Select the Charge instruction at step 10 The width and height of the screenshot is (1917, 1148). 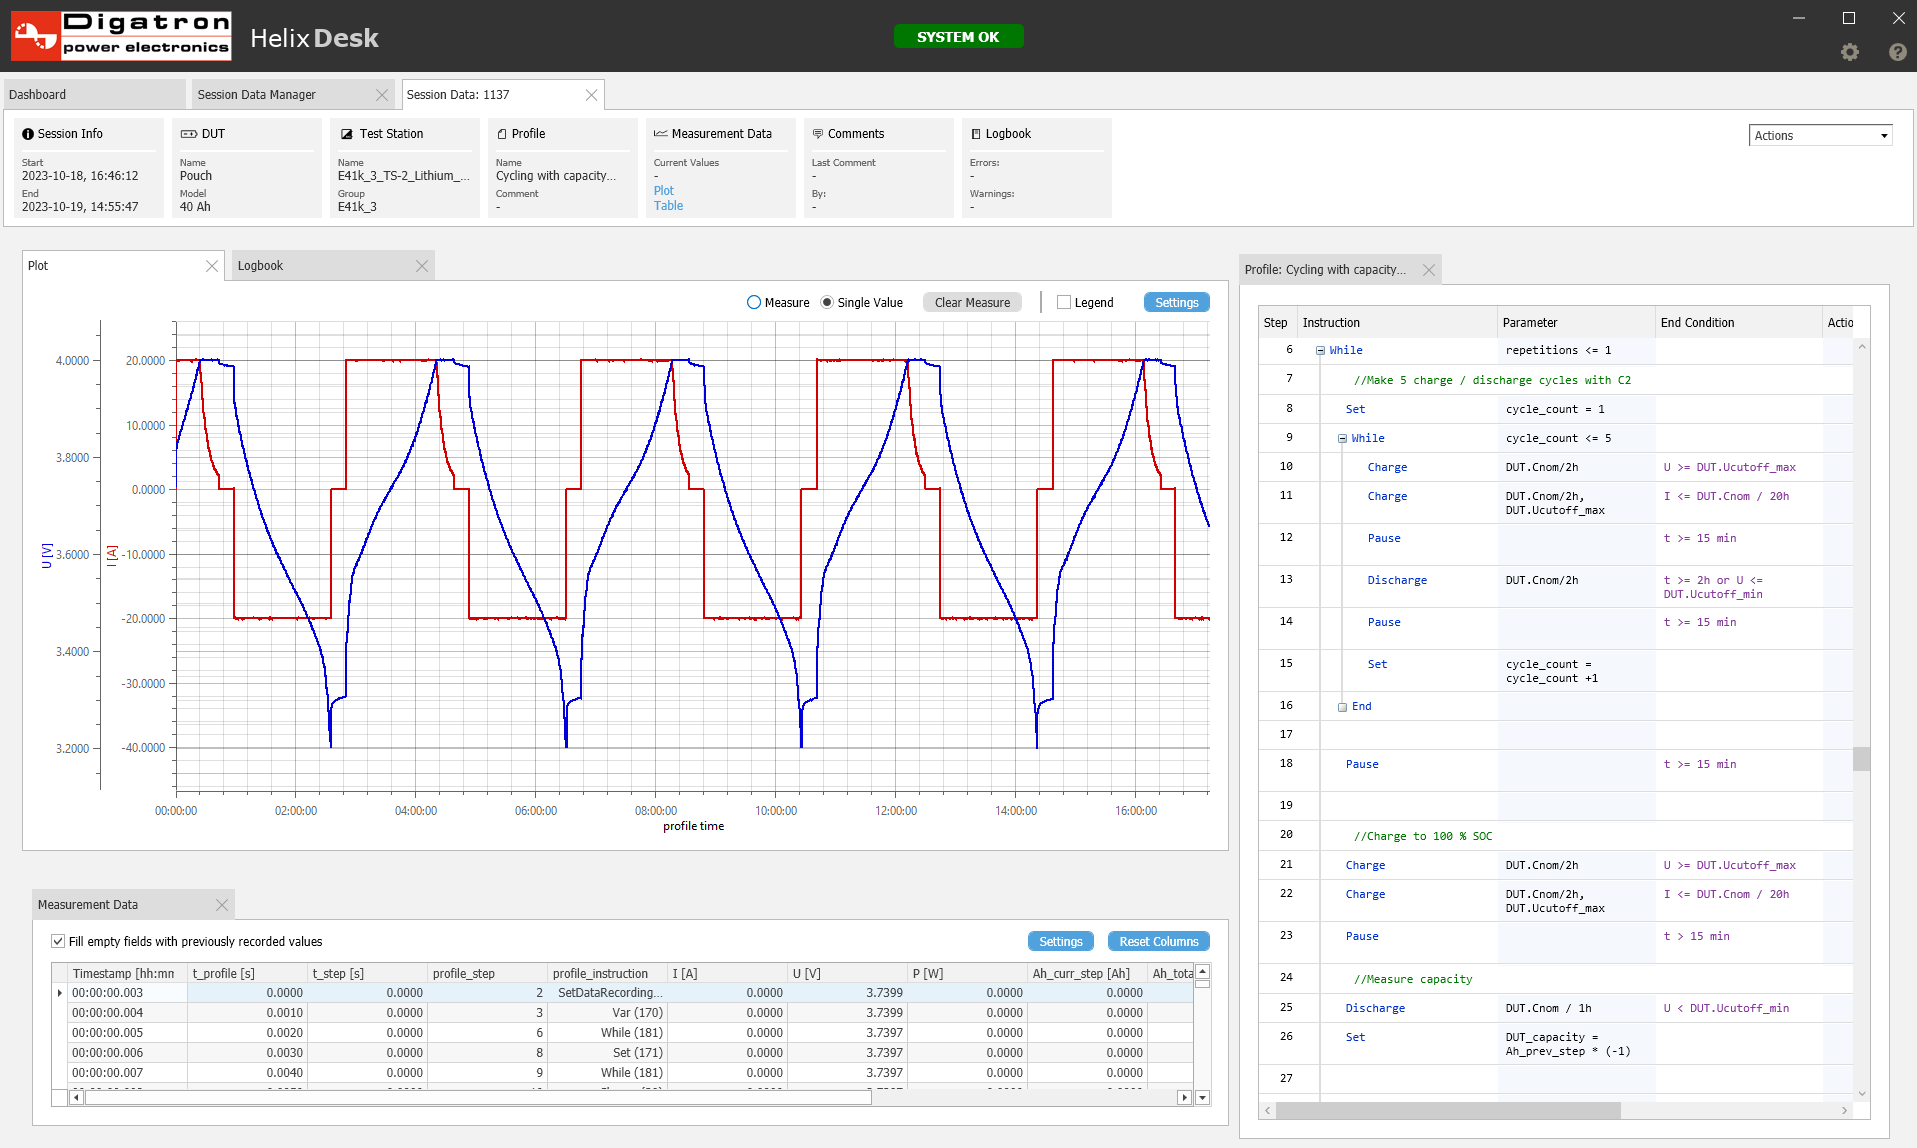coord(1387,468)
